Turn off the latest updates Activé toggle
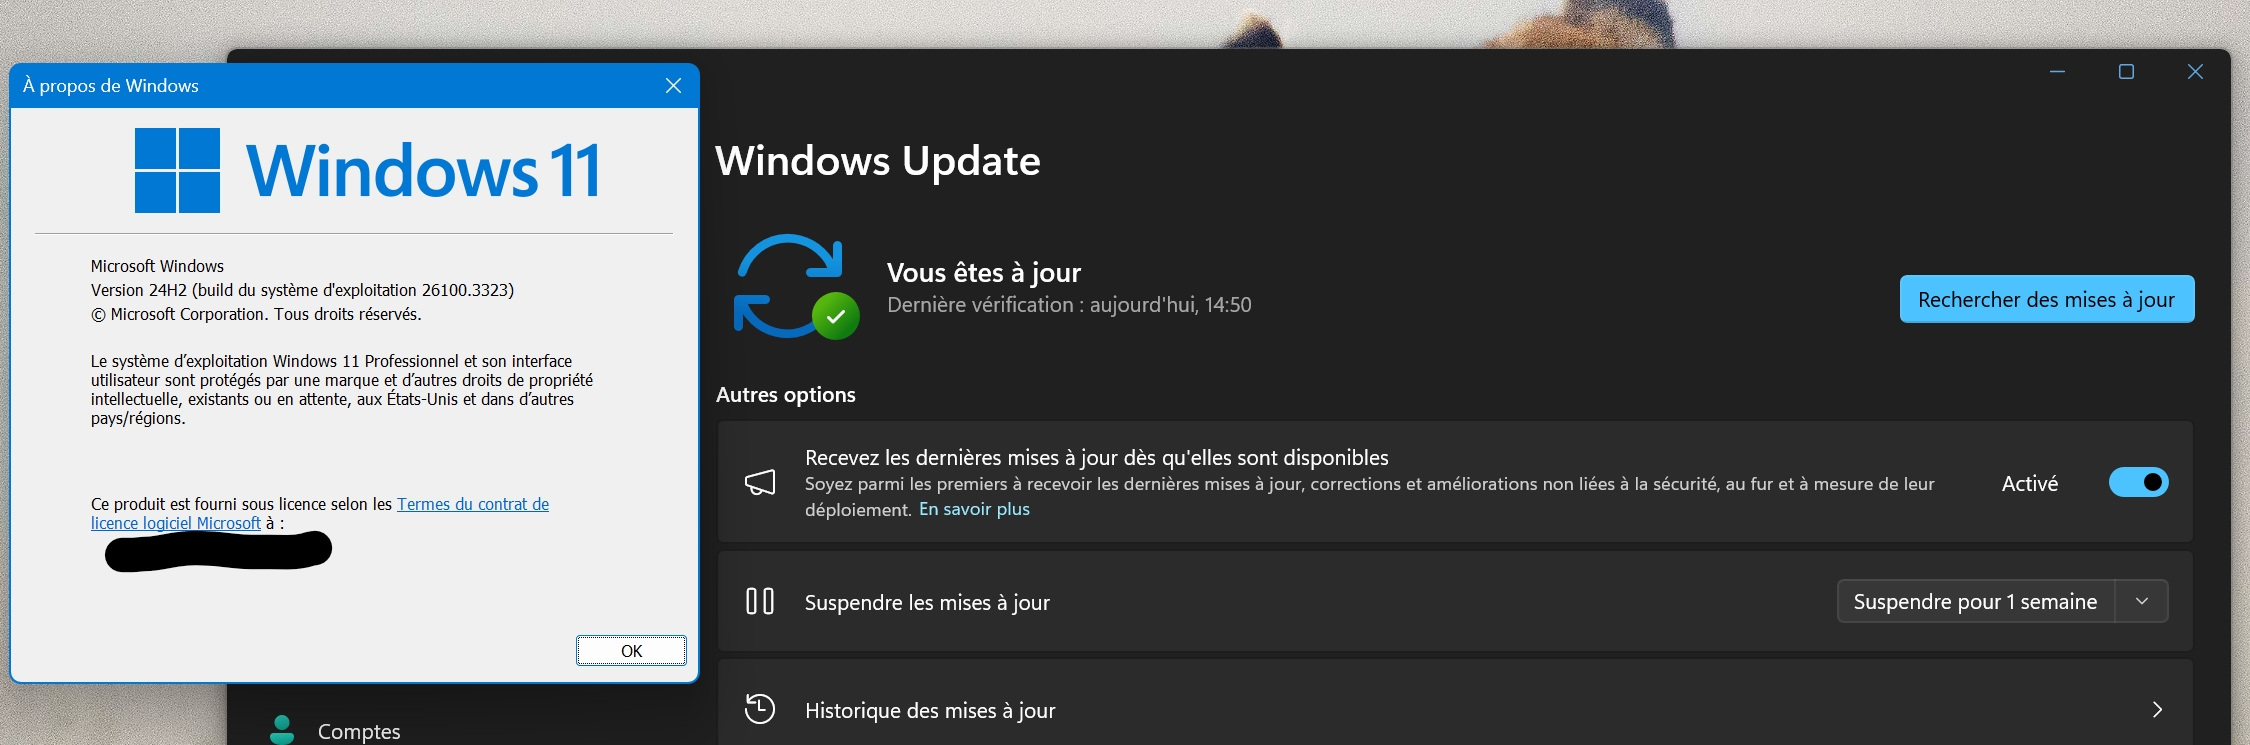Image resolution: width=2250 pixels, height=745 pixels. coord(2138,482)
